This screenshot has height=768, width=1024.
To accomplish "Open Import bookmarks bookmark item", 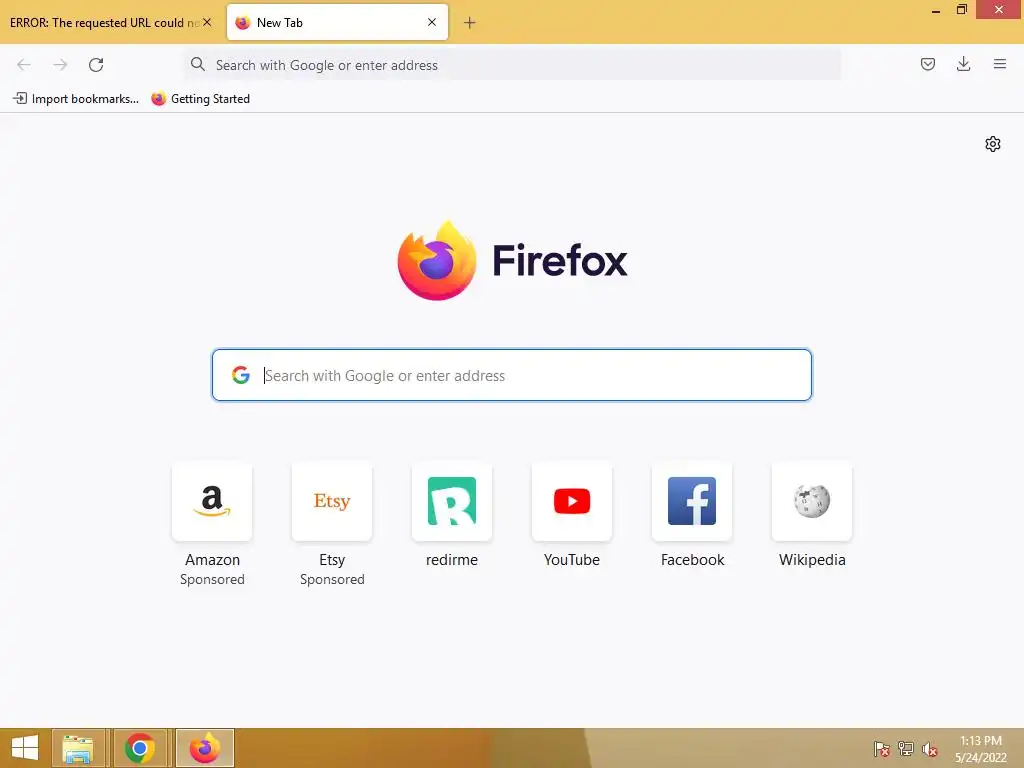I will (x=76, y=99).
